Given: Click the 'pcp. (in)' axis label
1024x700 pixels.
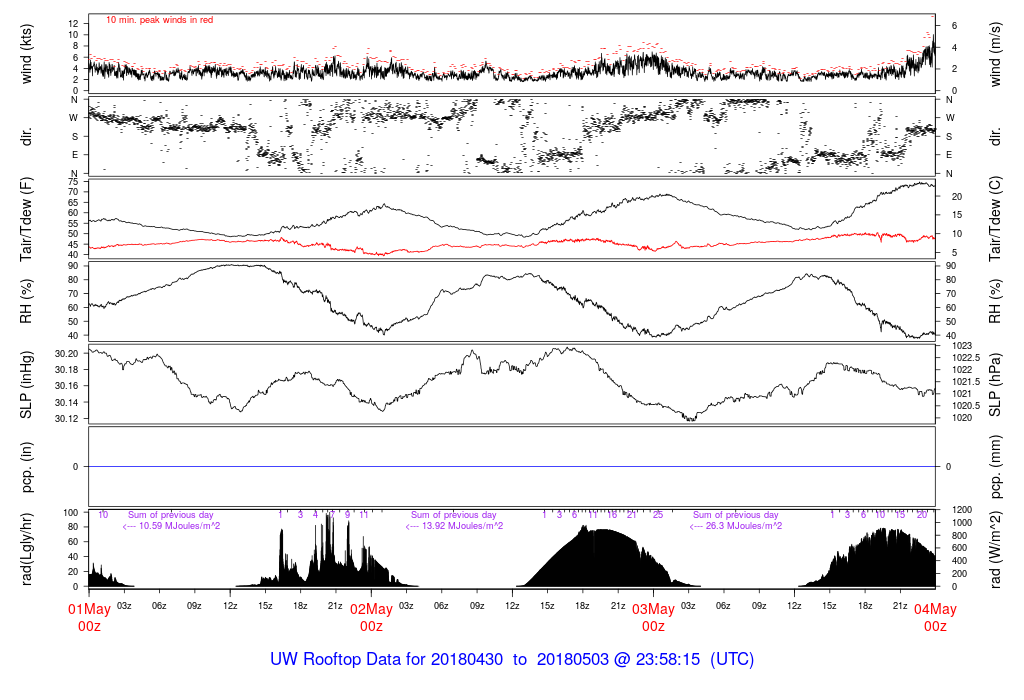Looking at the screenshot, I should point(26,467).
